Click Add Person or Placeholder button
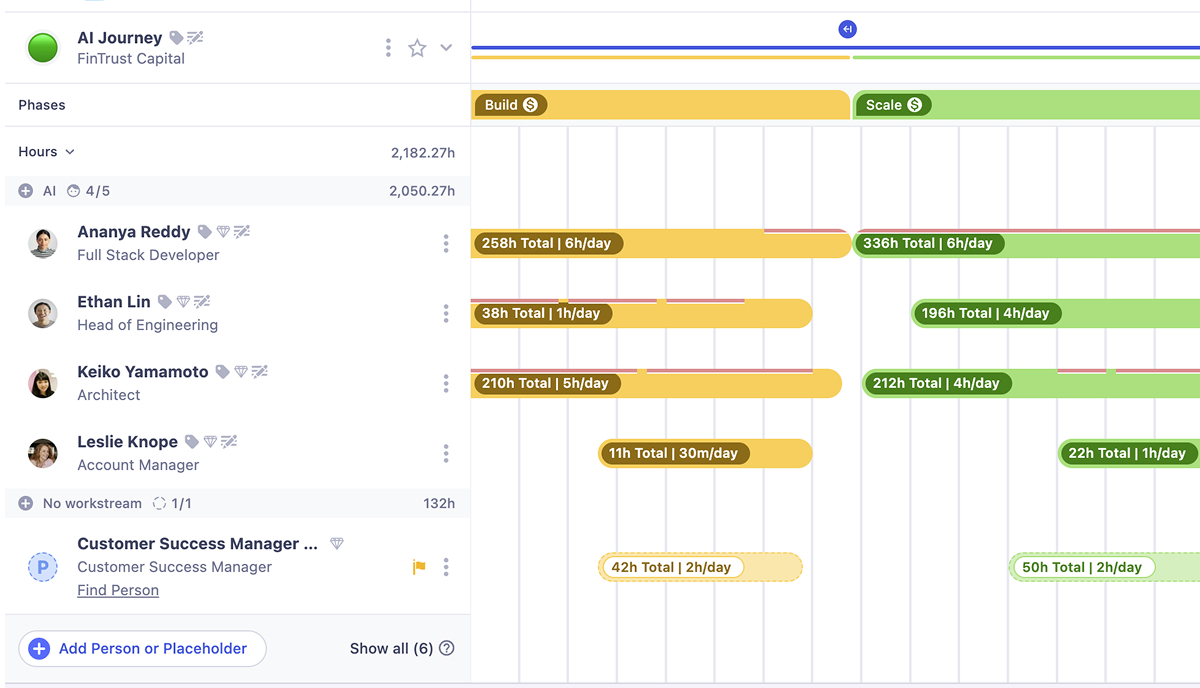 pyautogui.click(x=142, y=648)
